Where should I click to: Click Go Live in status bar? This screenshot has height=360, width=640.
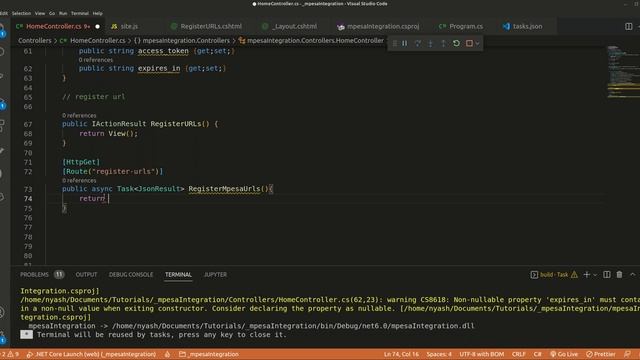564,354
